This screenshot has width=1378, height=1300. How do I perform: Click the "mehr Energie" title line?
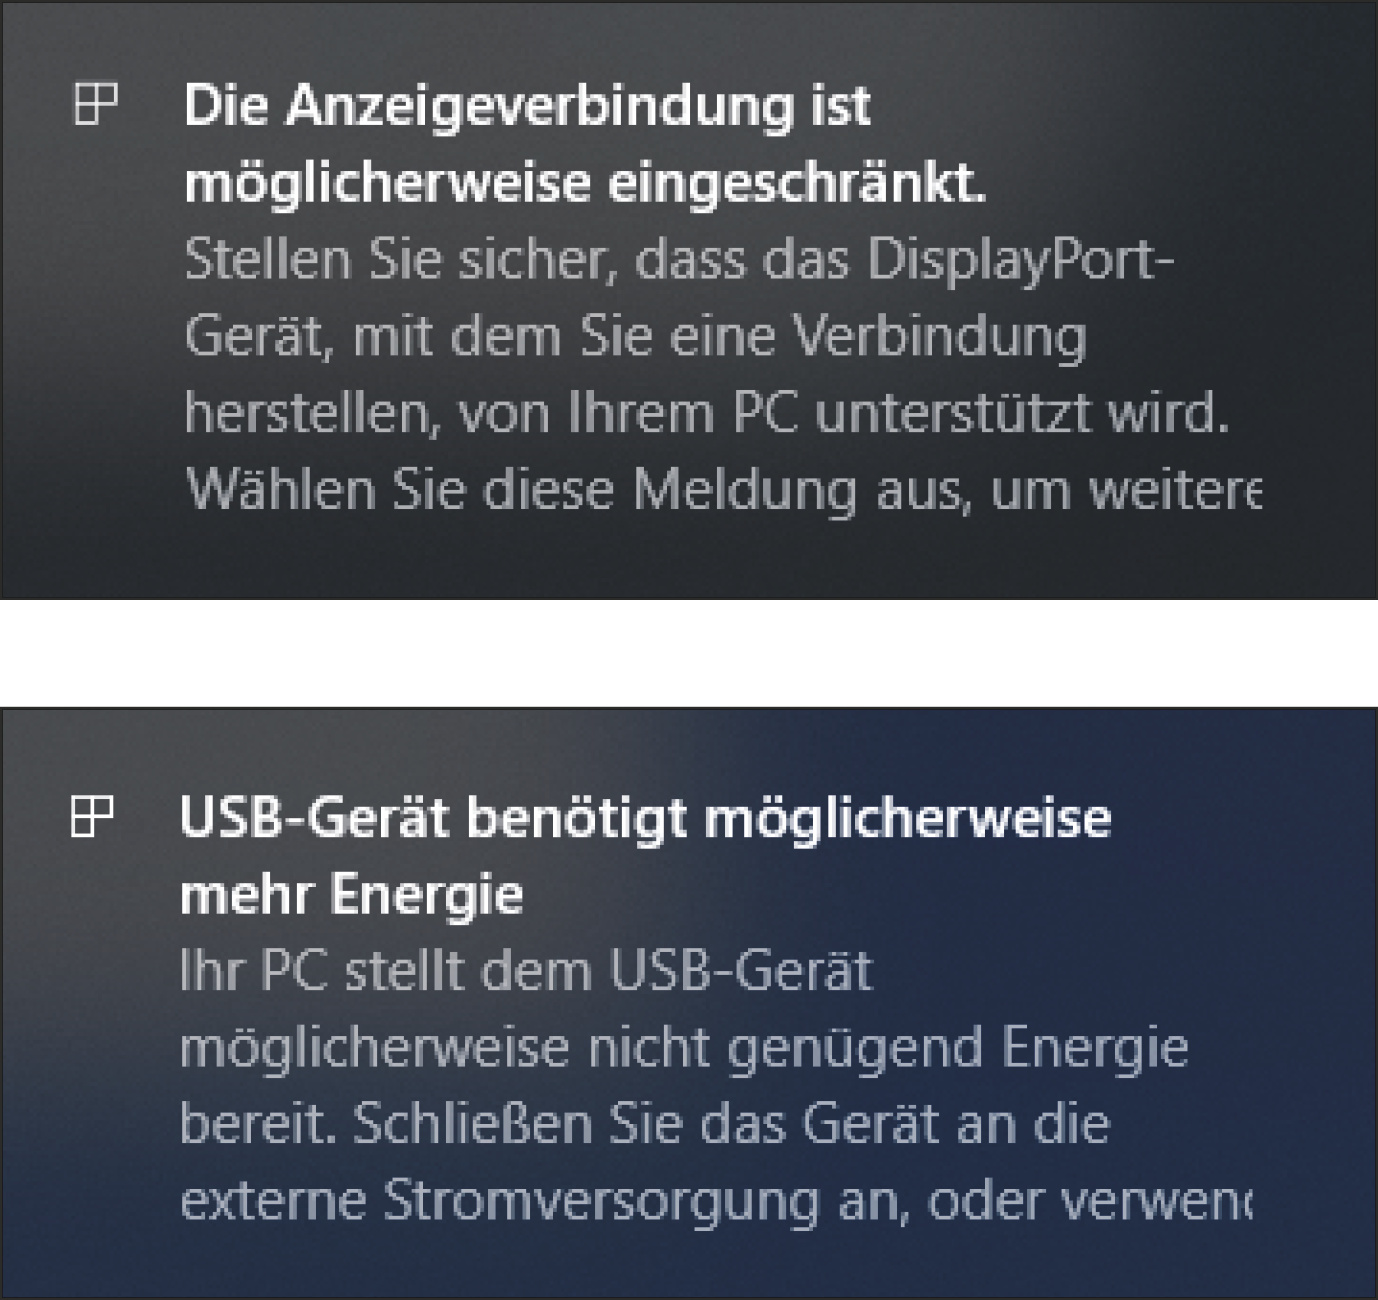351,894
